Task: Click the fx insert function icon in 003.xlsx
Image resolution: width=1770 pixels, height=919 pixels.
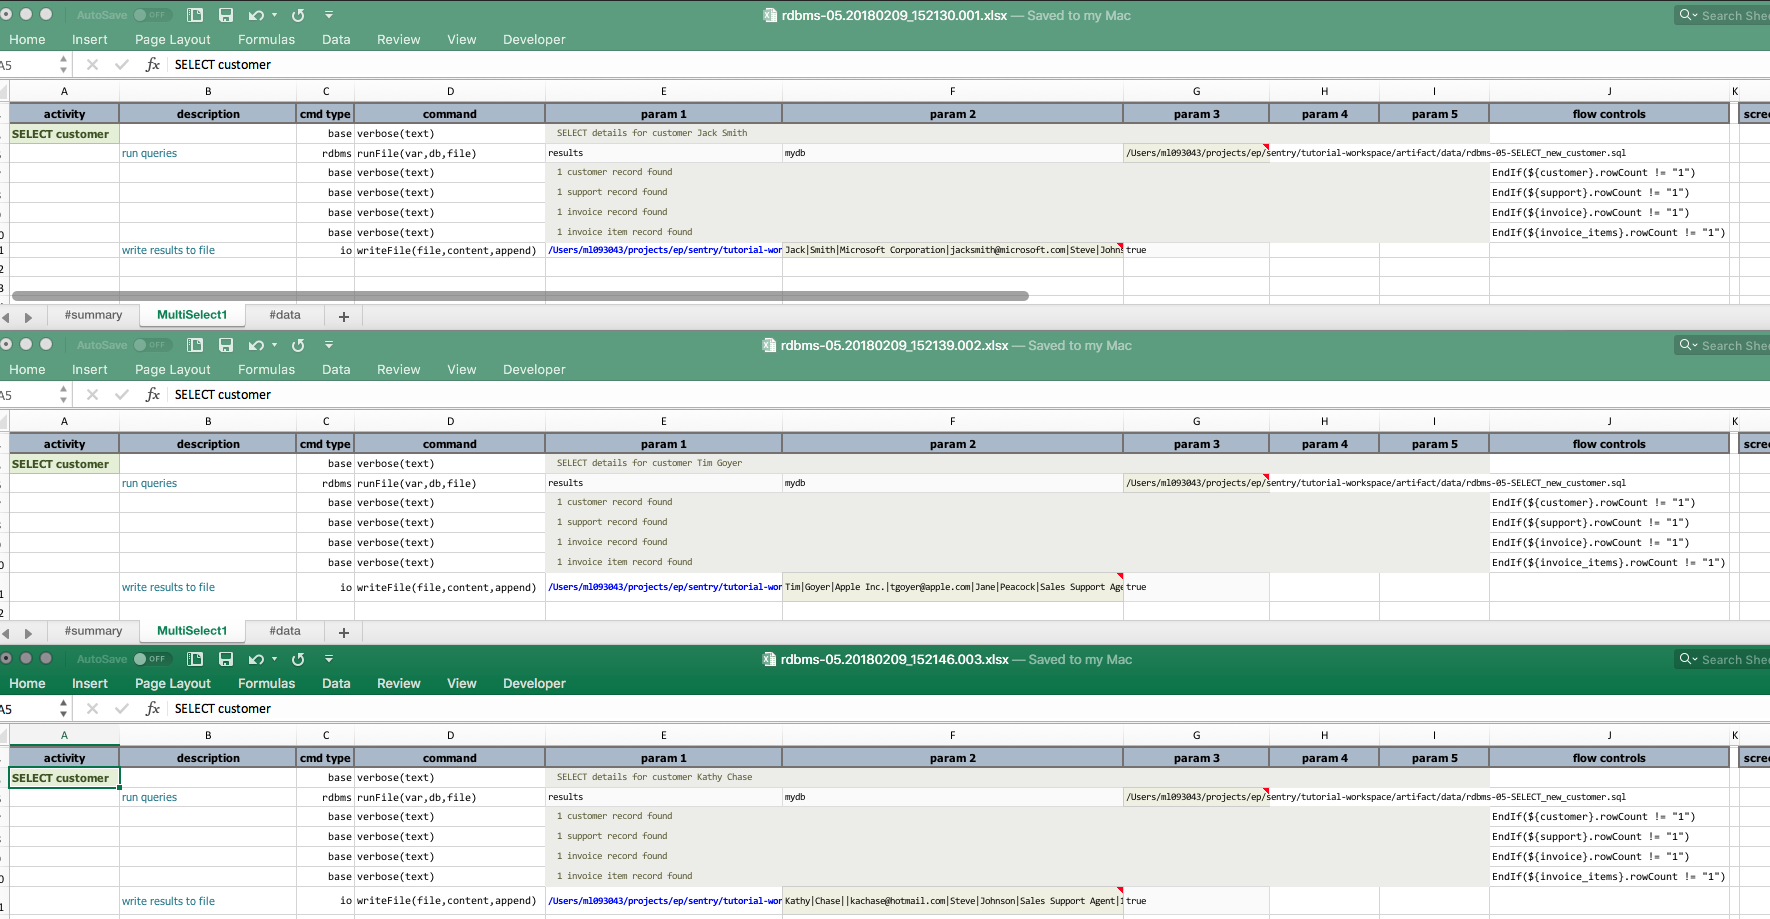Action: (152, 708)
